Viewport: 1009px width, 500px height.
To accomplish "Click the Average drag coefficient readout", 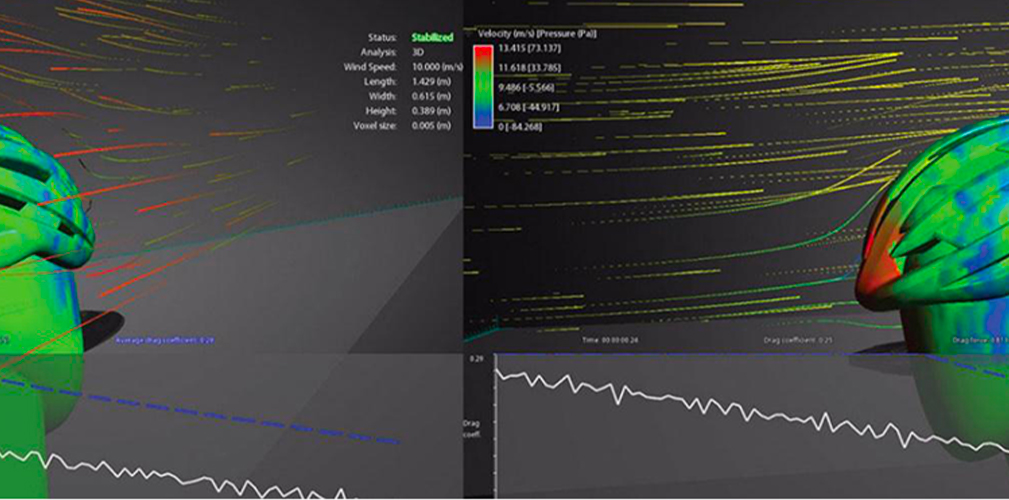I will point(166,340).
